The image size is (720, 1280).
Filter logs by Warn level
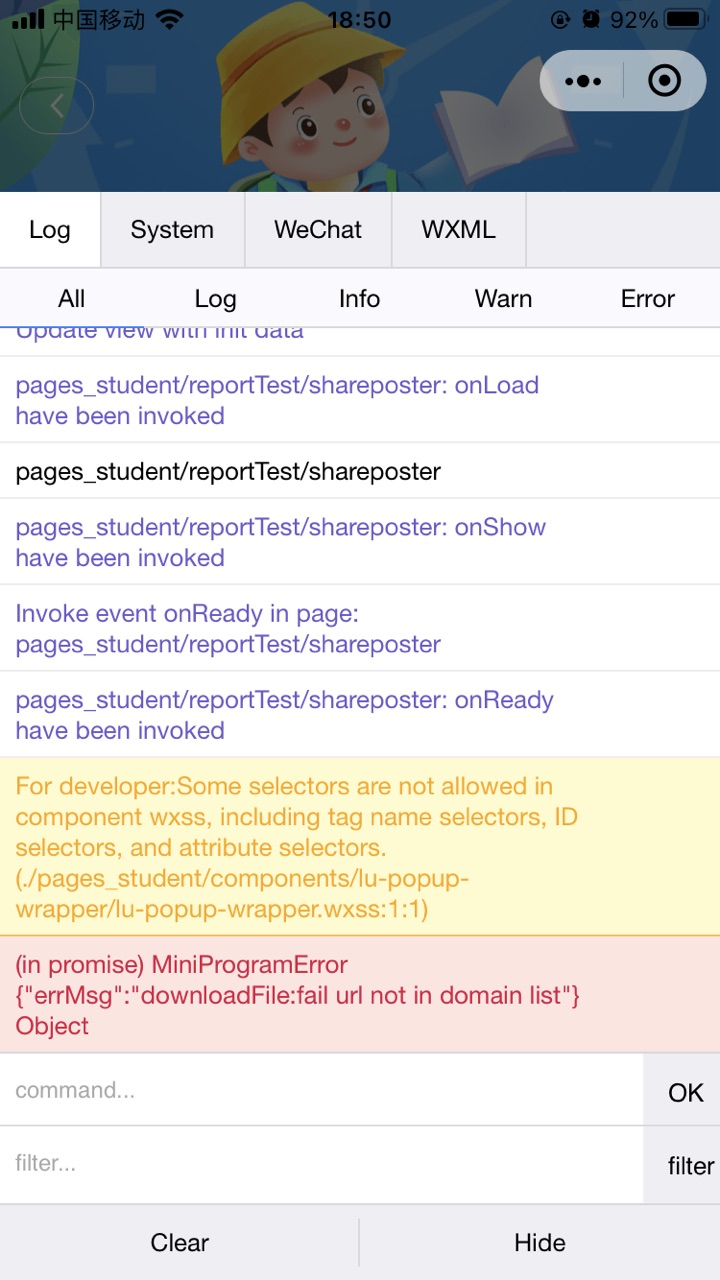click(x=503, y=298)
